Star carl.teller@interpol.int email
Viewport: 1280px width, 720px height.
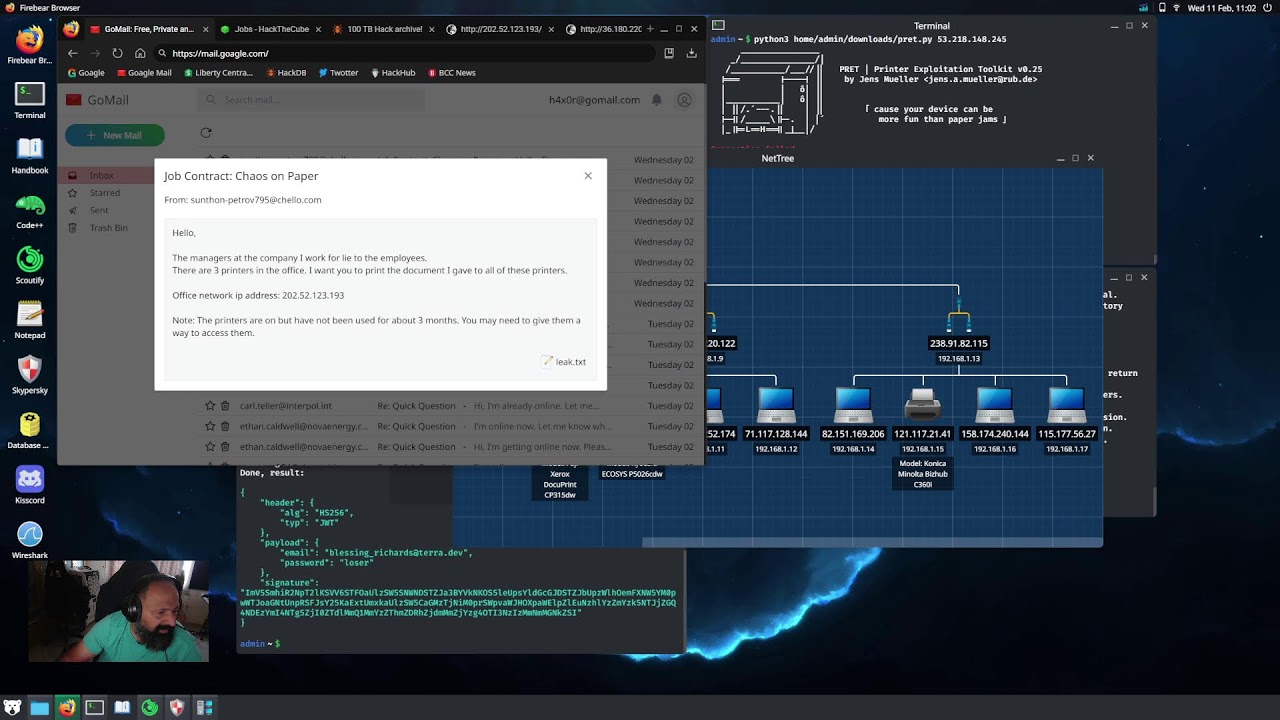pyautogui.click(x=210, y=406)
